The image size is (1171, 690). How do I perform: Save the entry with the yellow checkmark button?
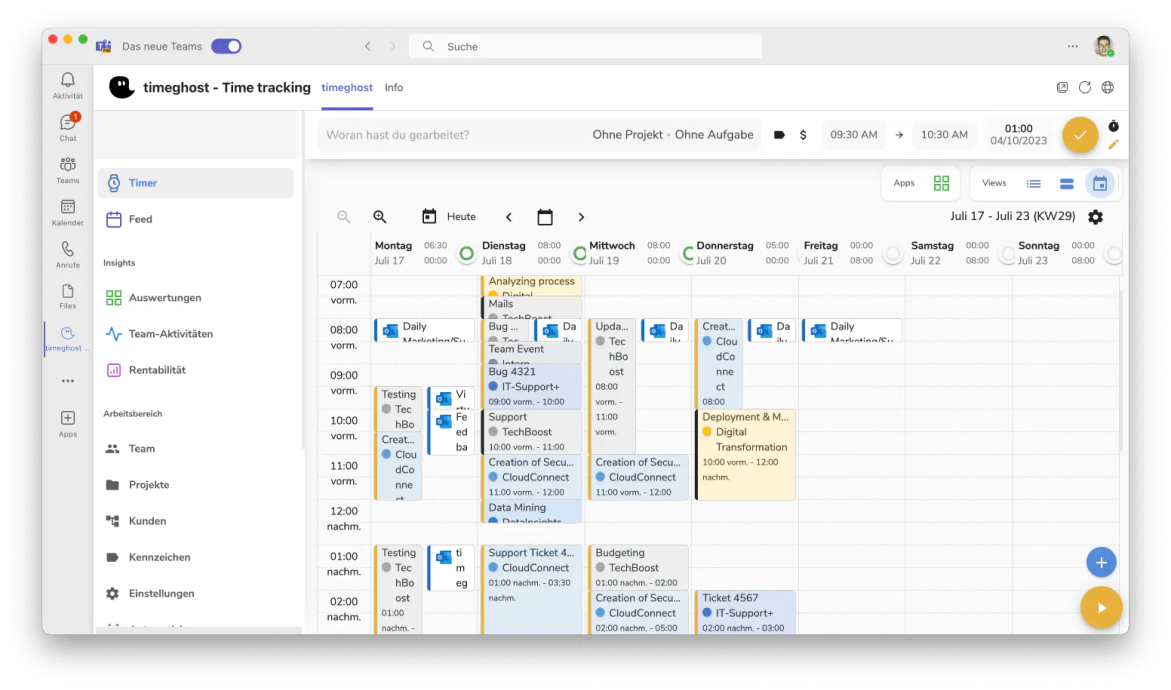pos(1080,133)
